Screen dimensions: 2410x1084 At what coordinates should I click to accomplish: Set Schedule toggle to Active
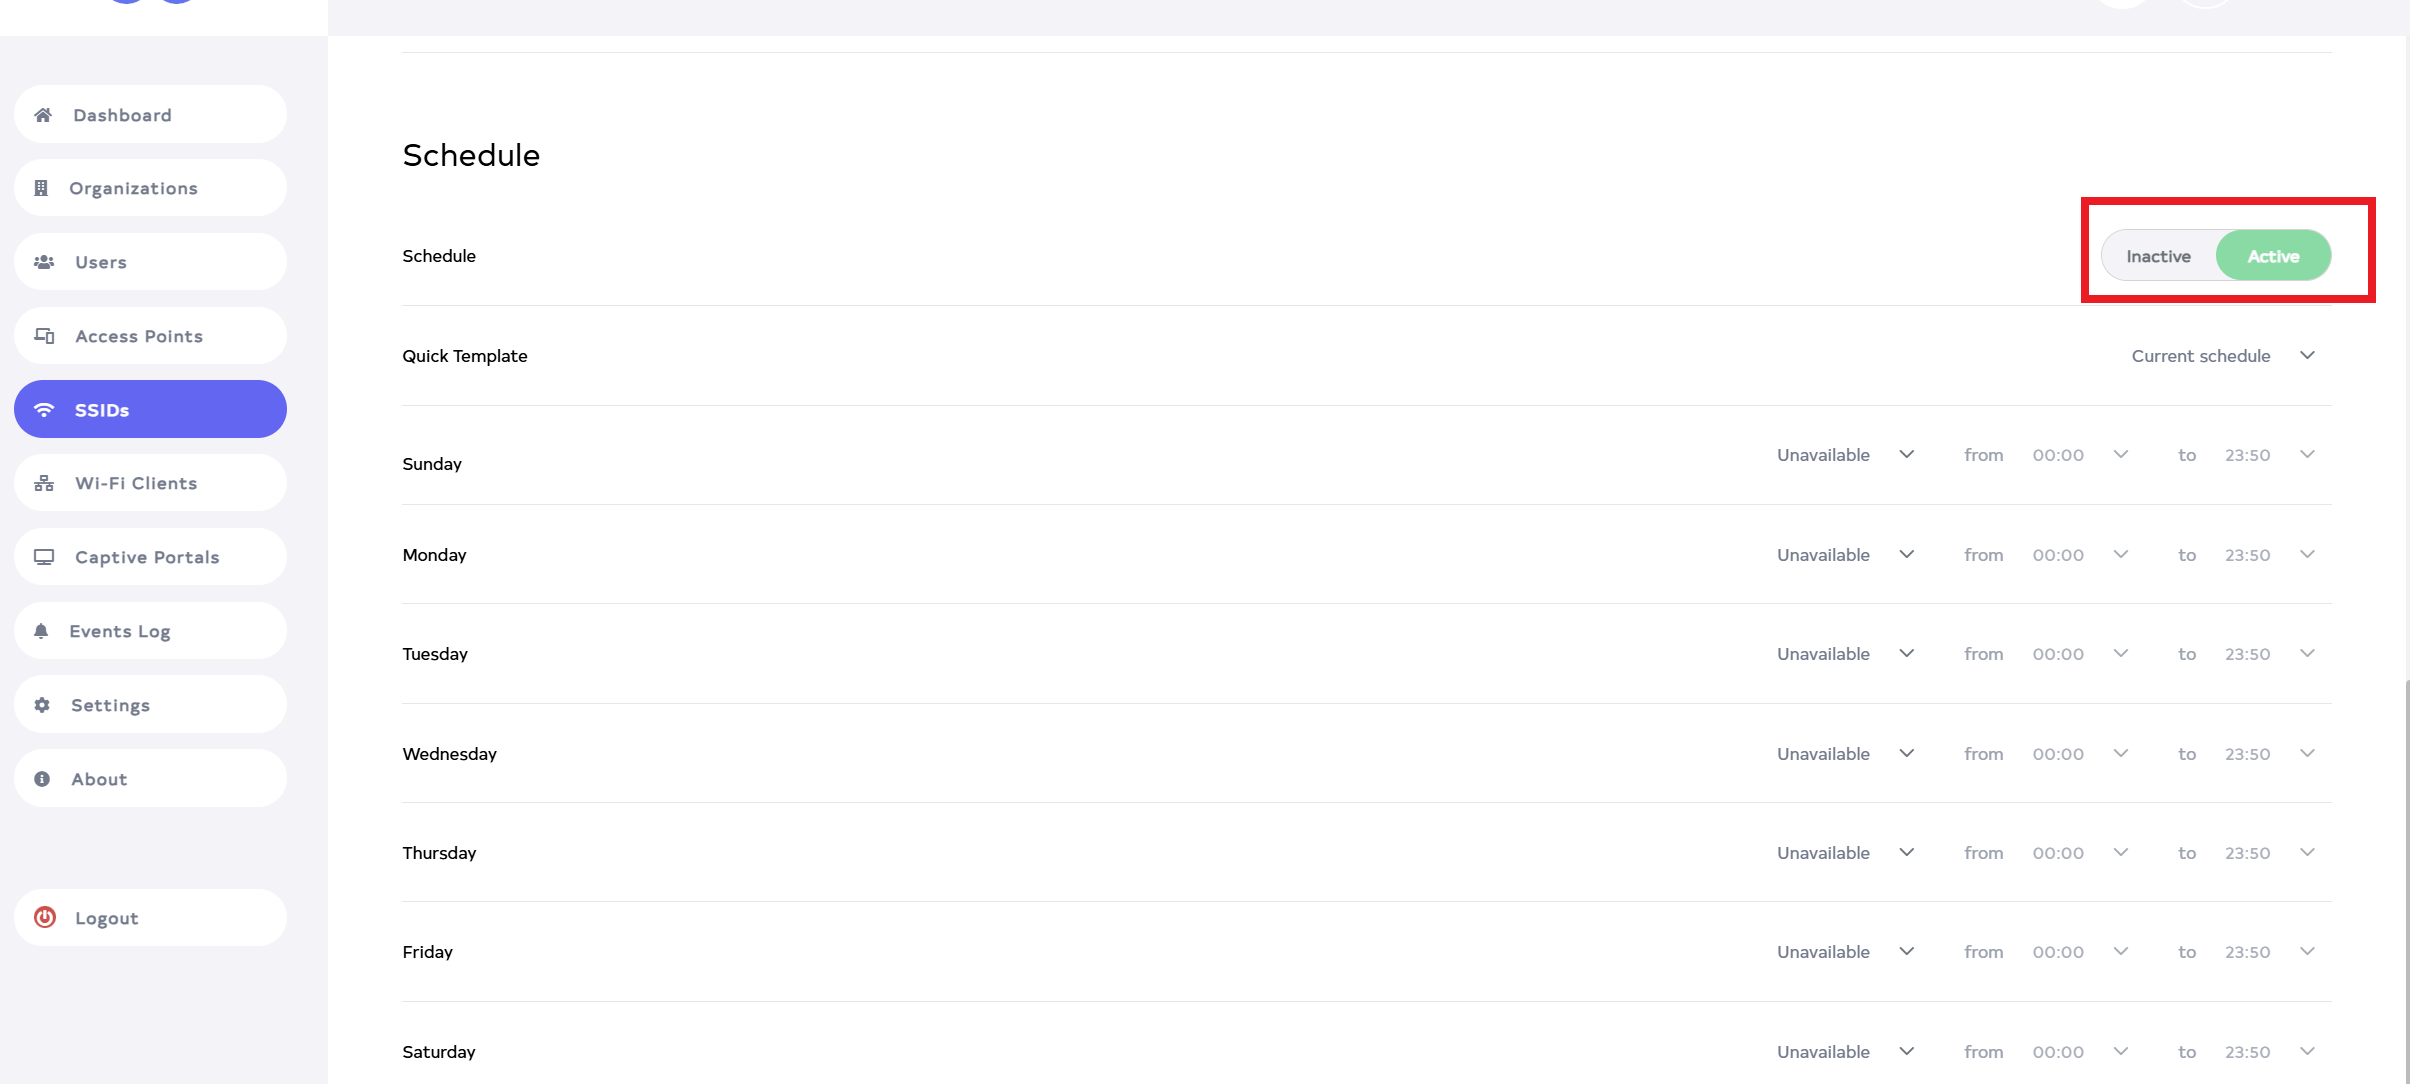[2273, 256]
